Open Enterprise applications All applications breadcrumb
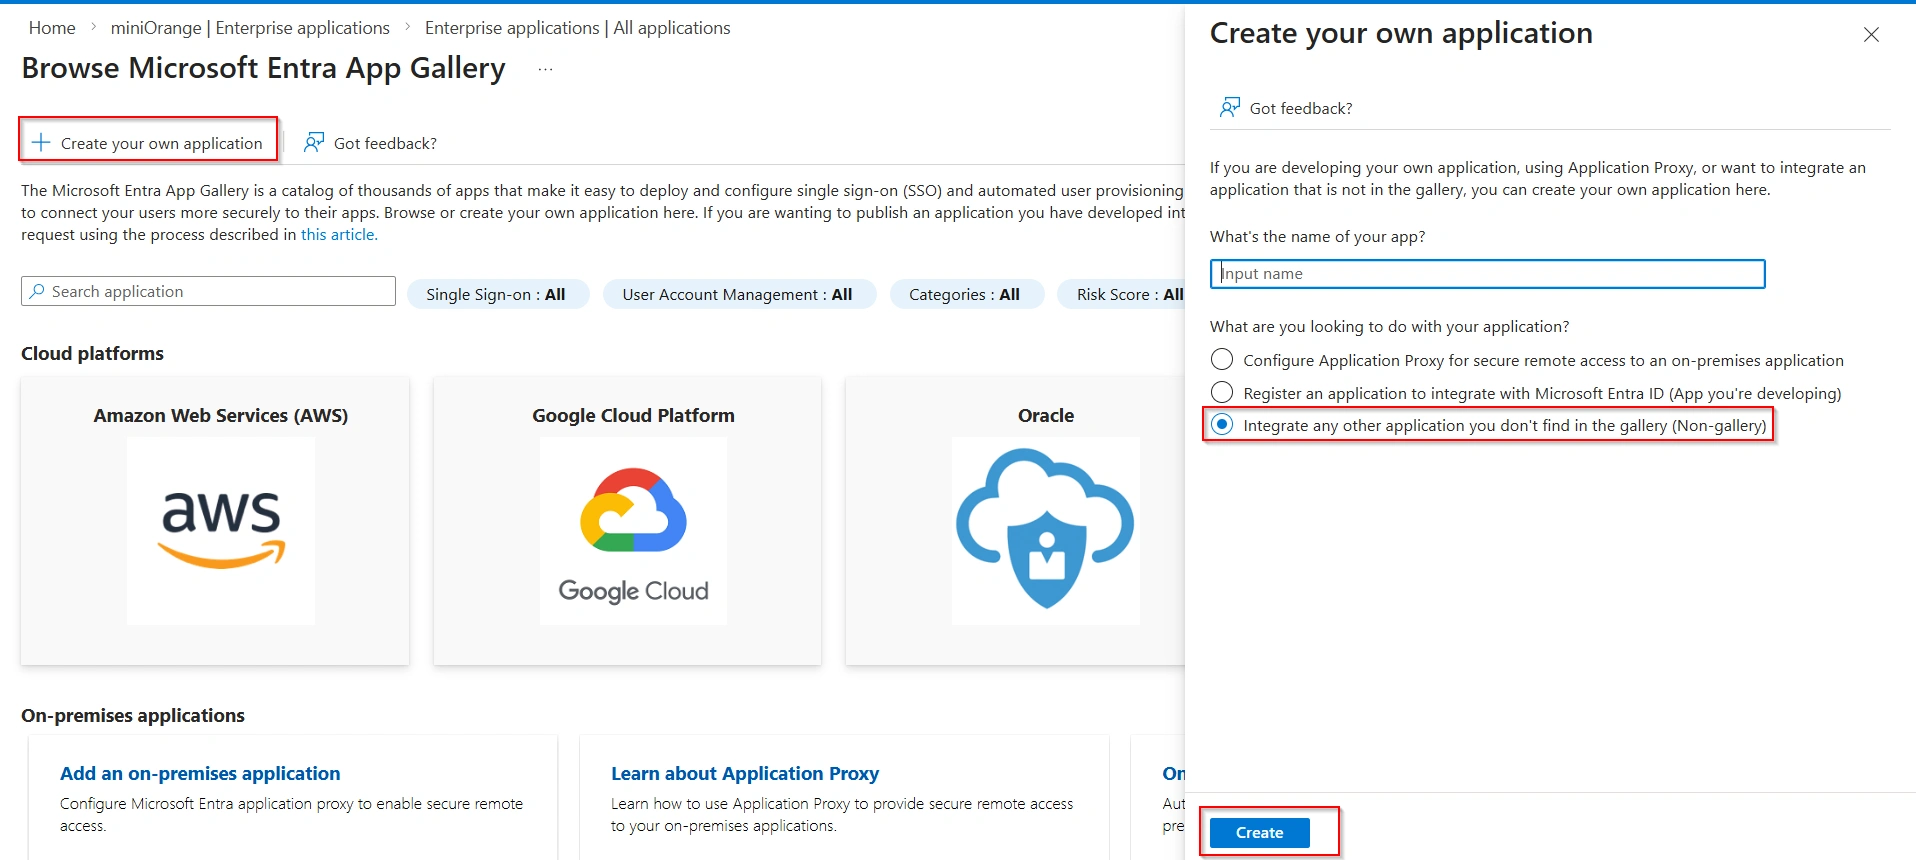 tap(577, 28)
